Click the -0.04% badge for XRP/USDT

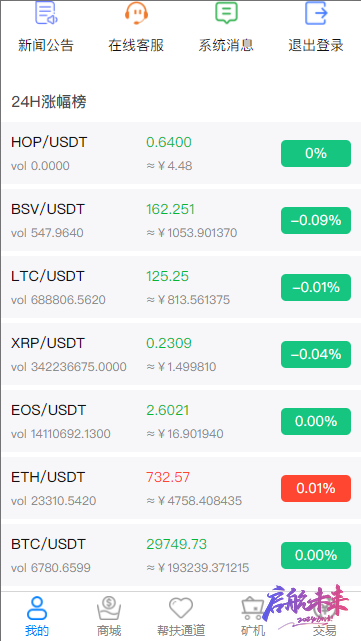pos(316,354)
